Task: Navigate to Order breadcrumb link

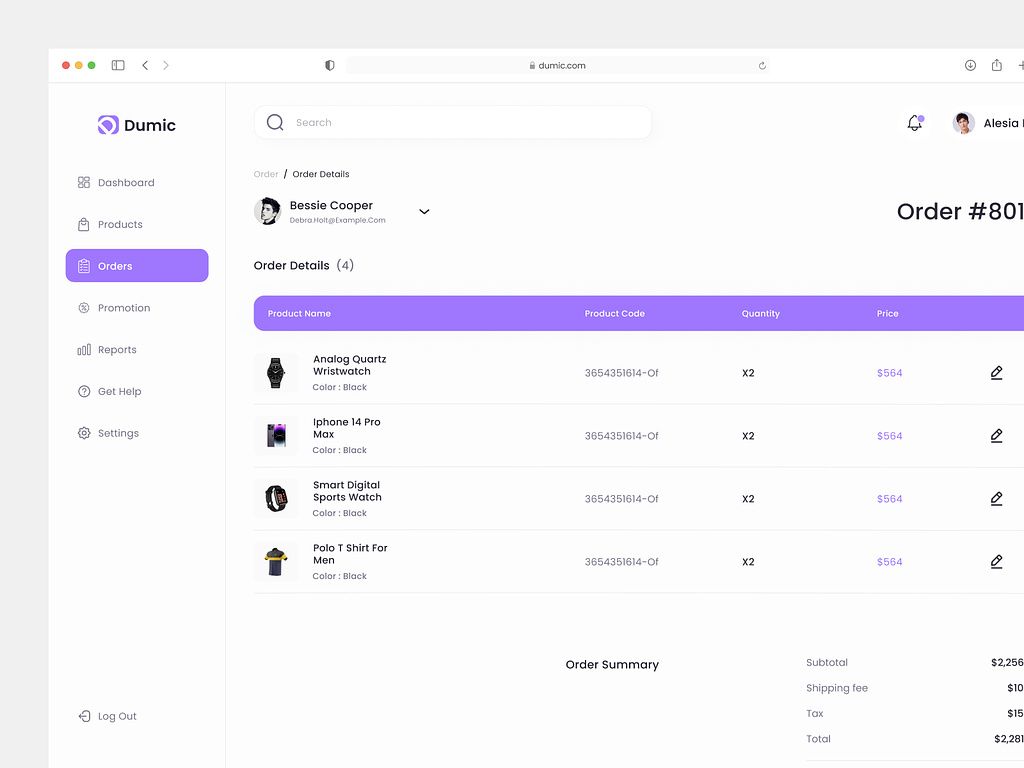Action: pos(266,174)
